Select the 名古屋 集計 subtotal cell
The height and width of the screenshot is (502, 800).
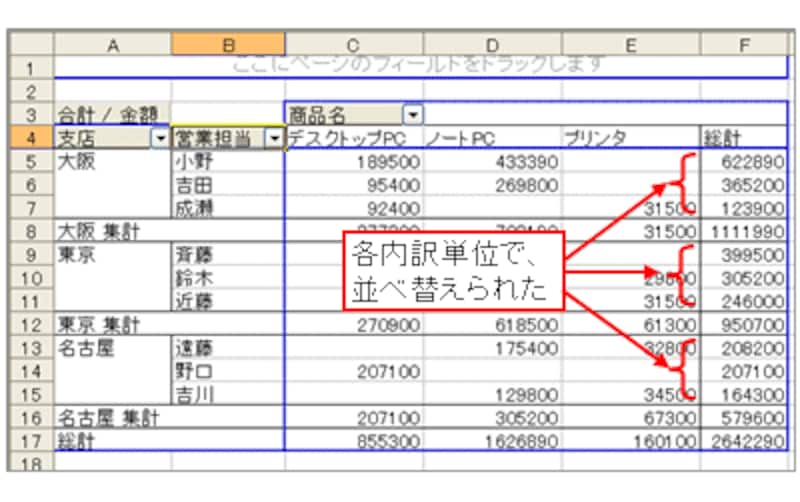(x=112, y=417)
